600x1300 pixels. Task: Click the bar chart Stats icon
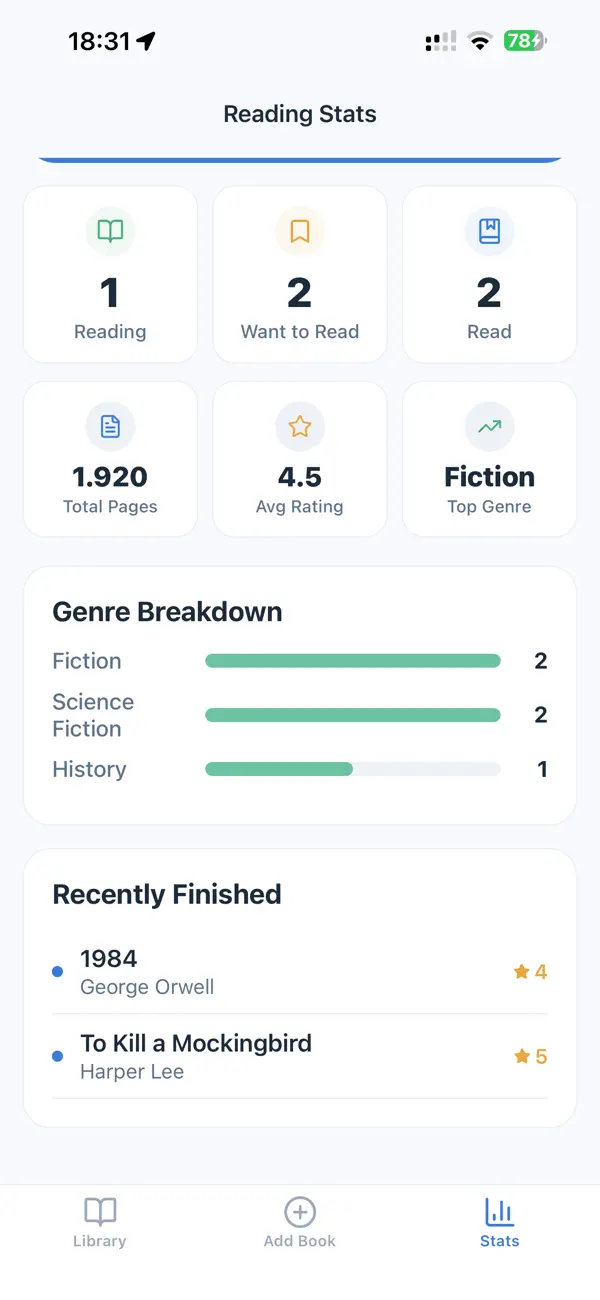499,1211
